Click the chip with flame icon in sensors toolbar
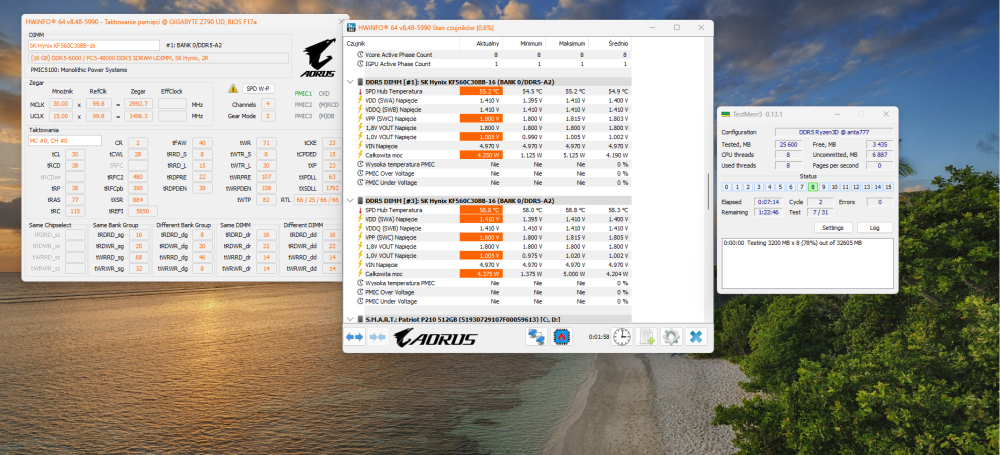This screenshot has height=455, width=1000. (562, 336)
